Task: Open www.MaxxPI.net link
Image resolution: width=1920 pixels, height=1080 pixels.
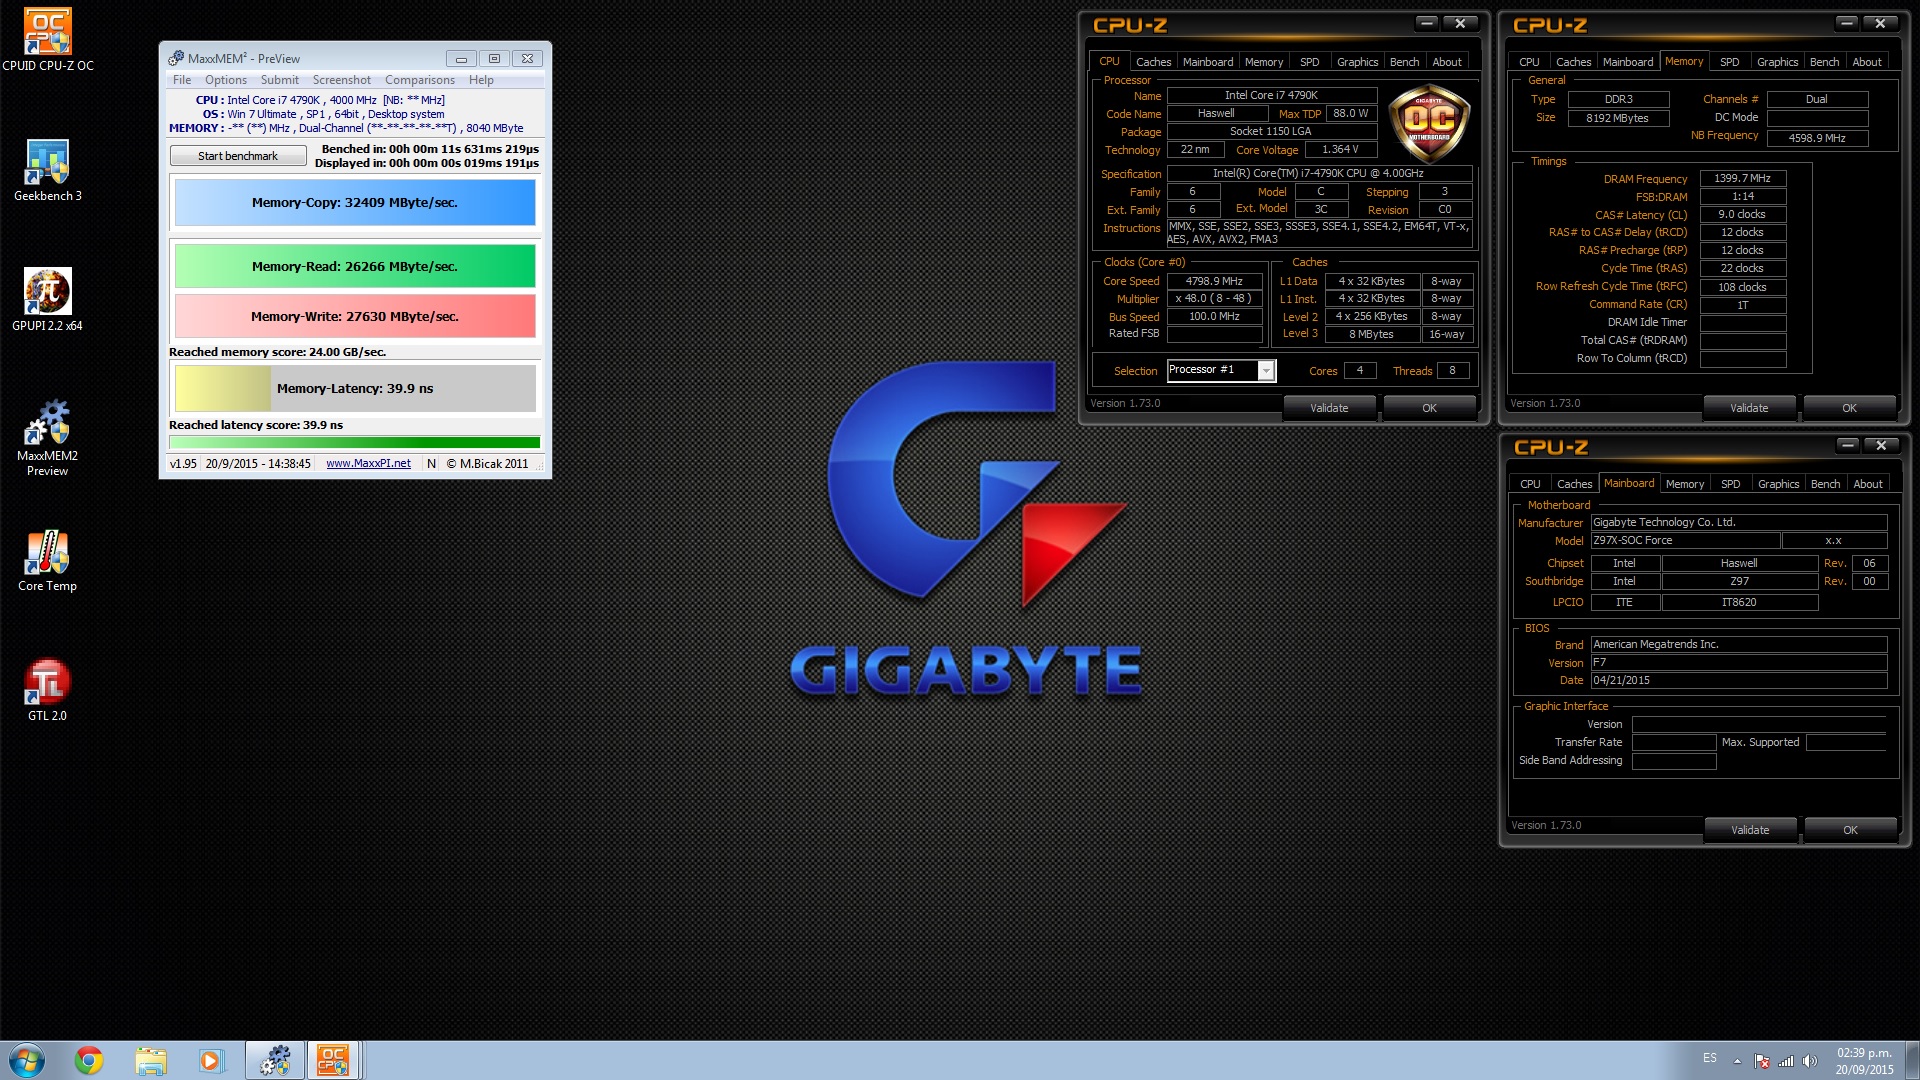Action: click(x=368, y=464)
